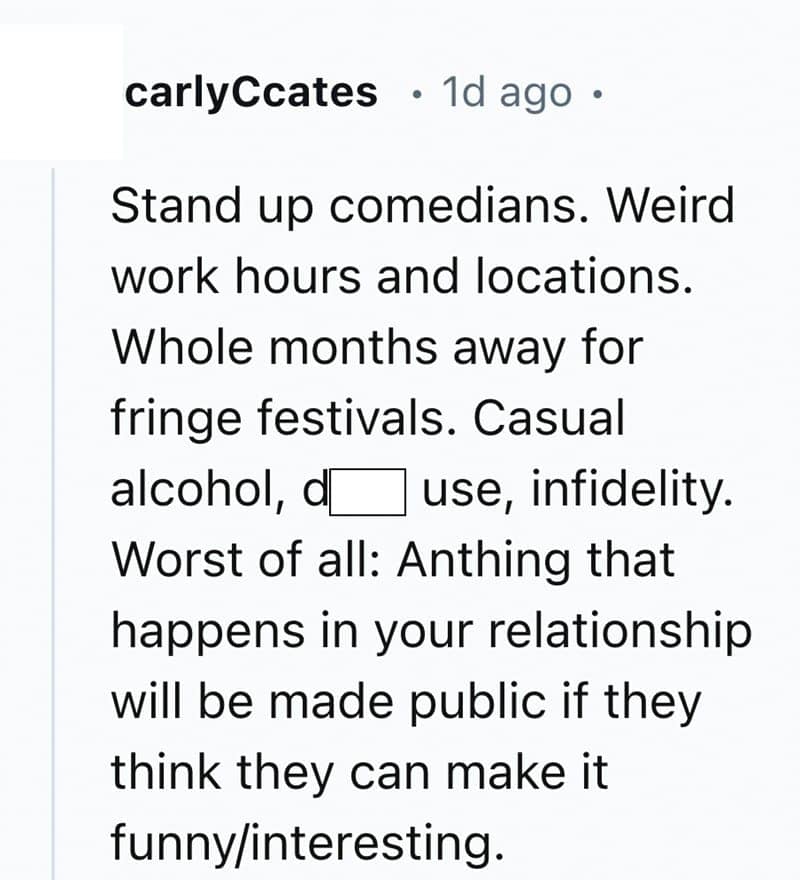The width and height of the screenshot is (800, 880).
Task: Click the final "funny/interesting." text
Action: coord(304,844)
